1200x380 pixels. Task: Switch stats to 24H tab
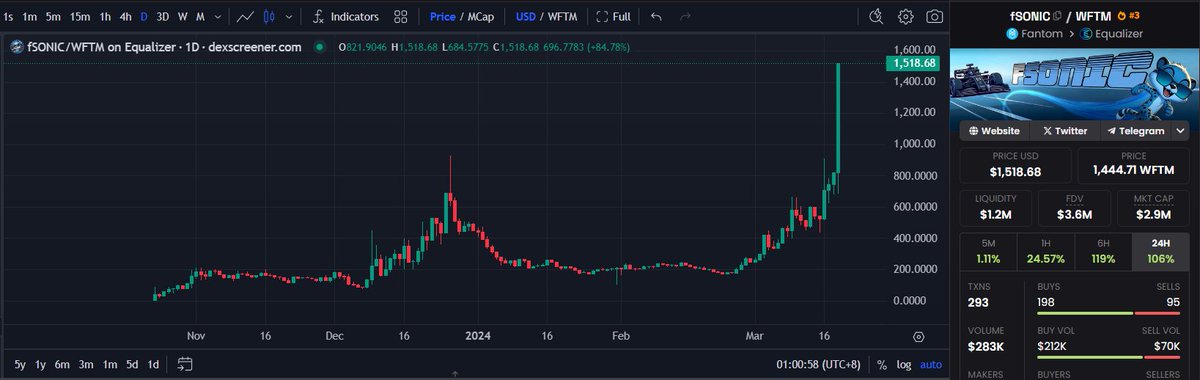1162,251
